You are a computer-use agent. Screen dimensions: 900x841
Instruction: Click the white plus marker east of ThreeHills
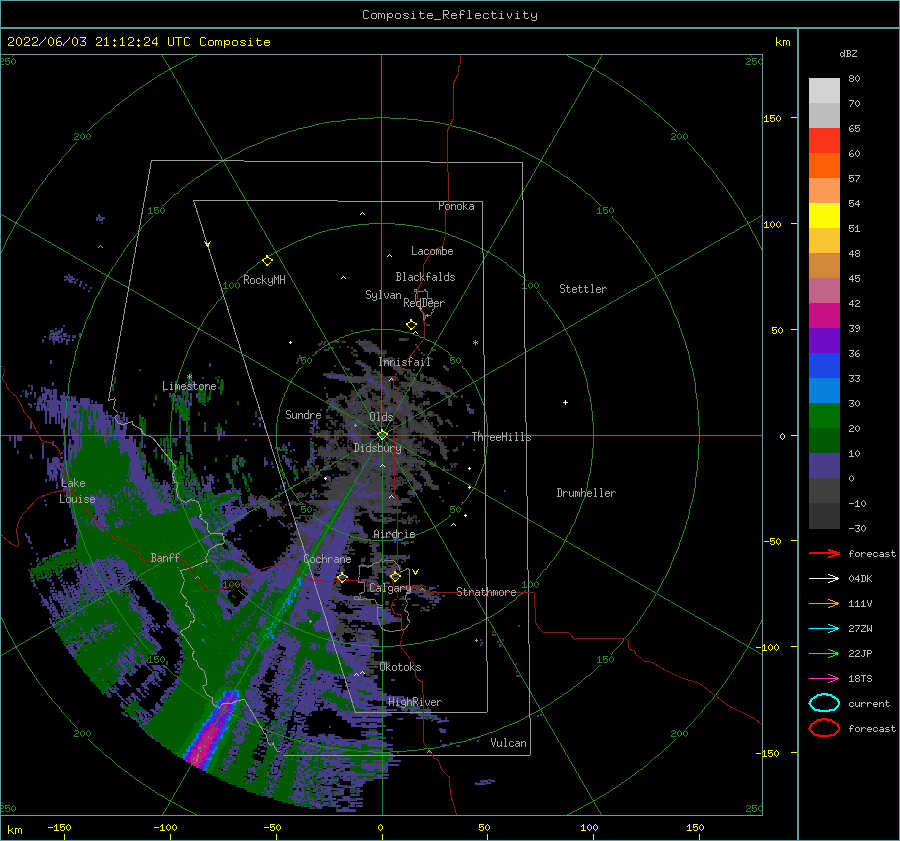coord(565,402)
